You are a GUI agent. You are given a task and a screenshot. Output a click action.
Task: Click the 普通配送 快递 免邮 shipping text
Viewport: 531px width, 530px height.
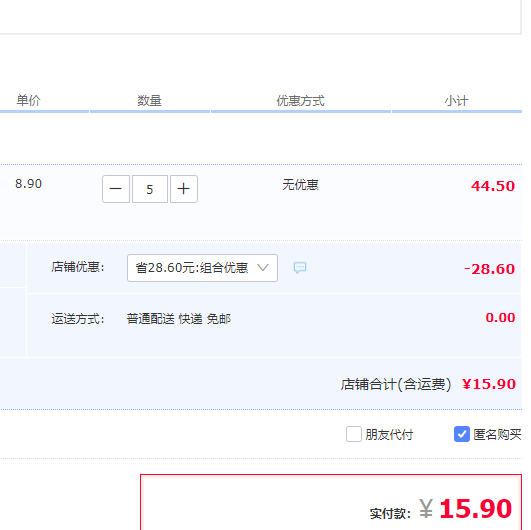coord(179,319)
